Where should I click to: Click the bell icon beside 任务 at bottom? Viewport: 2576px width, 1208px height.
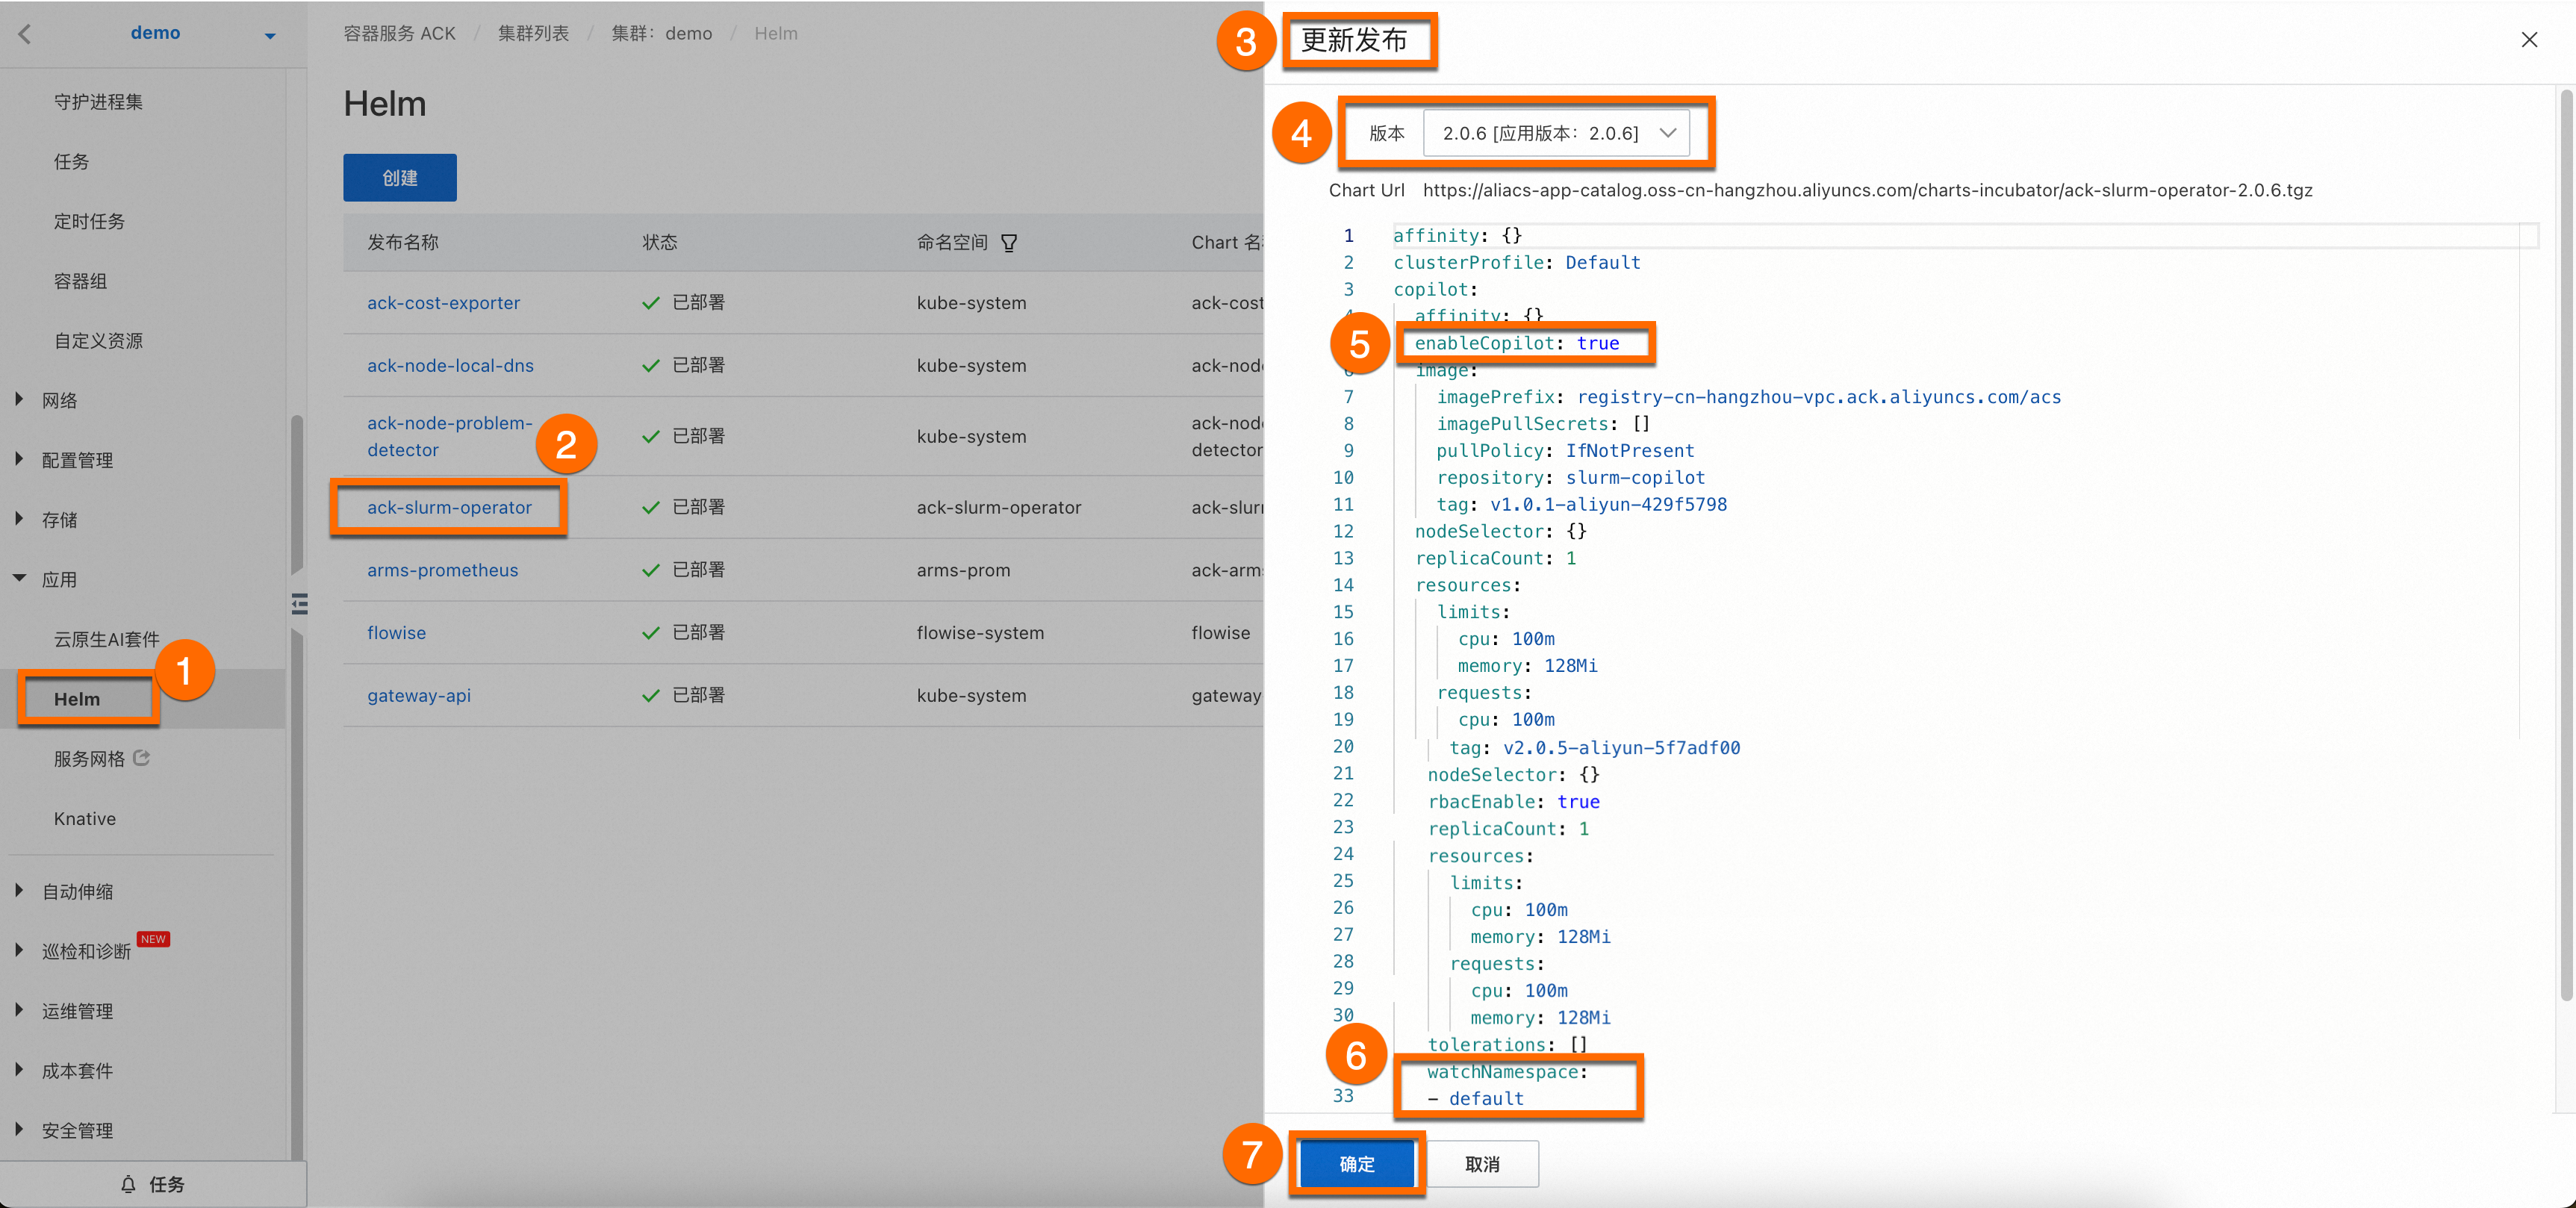point(128,1184)
